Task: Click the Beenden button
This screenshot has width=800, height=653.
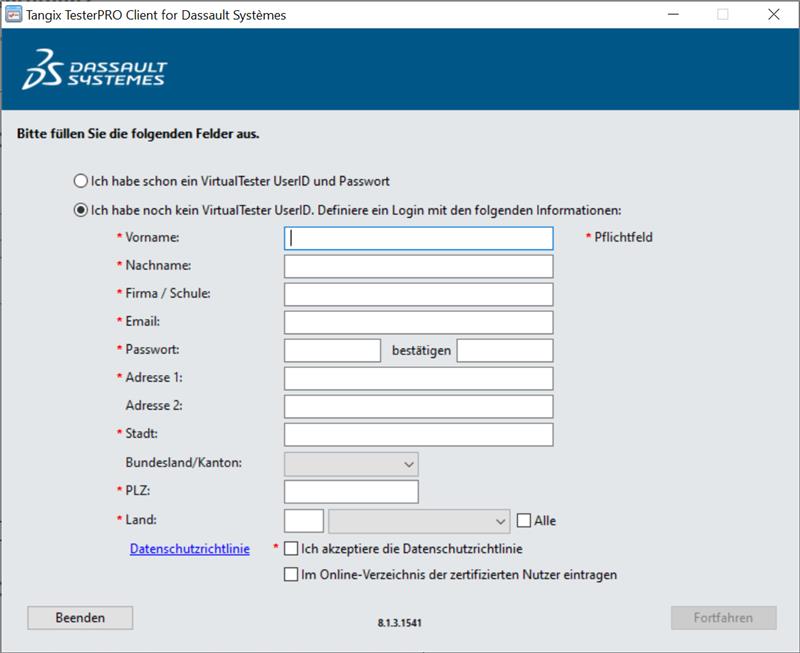Action: tap(80, 618)
